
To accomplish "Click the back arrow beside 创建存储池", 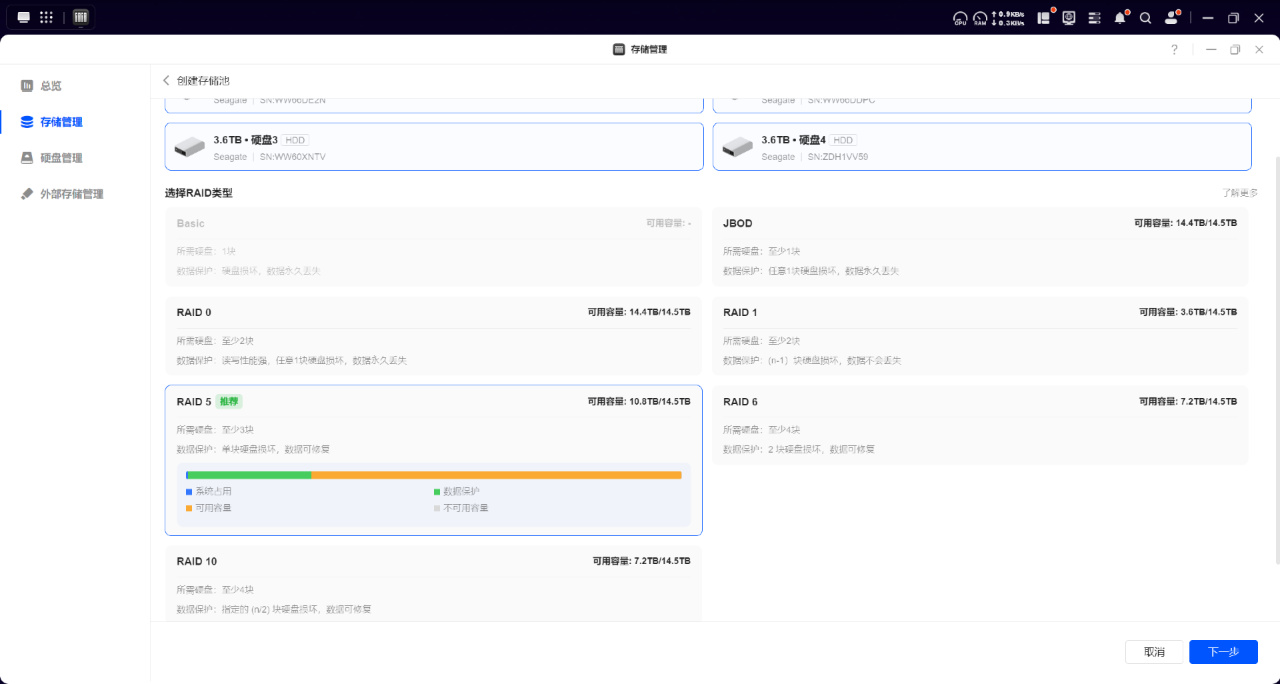I will click(x=167, y=80).
